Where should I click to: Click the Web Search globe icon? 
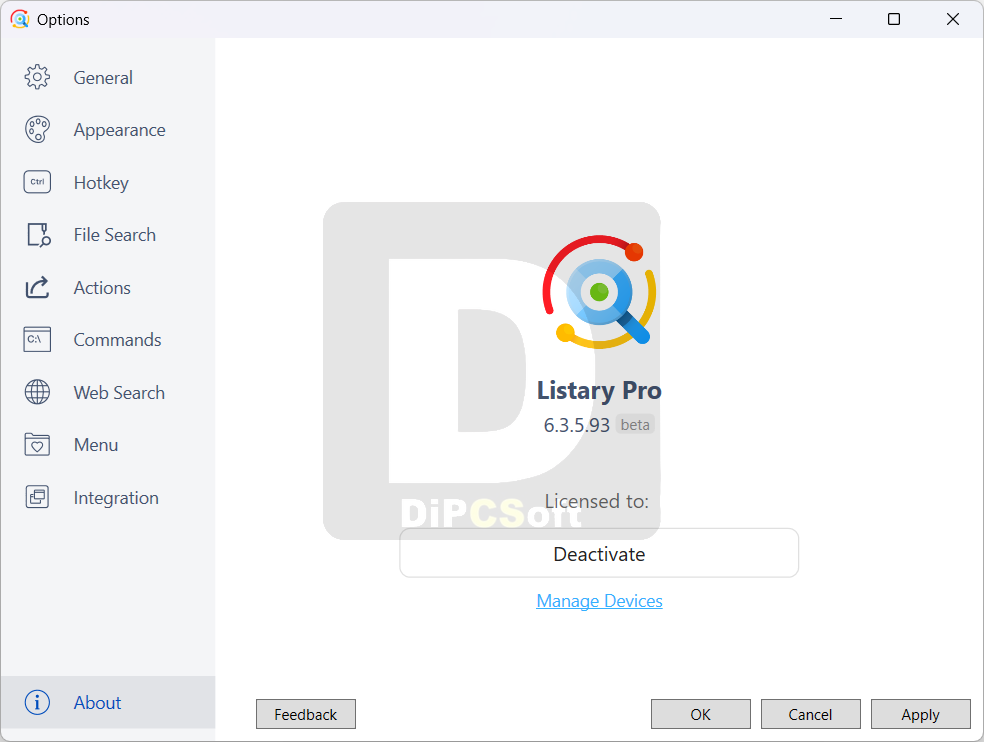pos(37,392)
